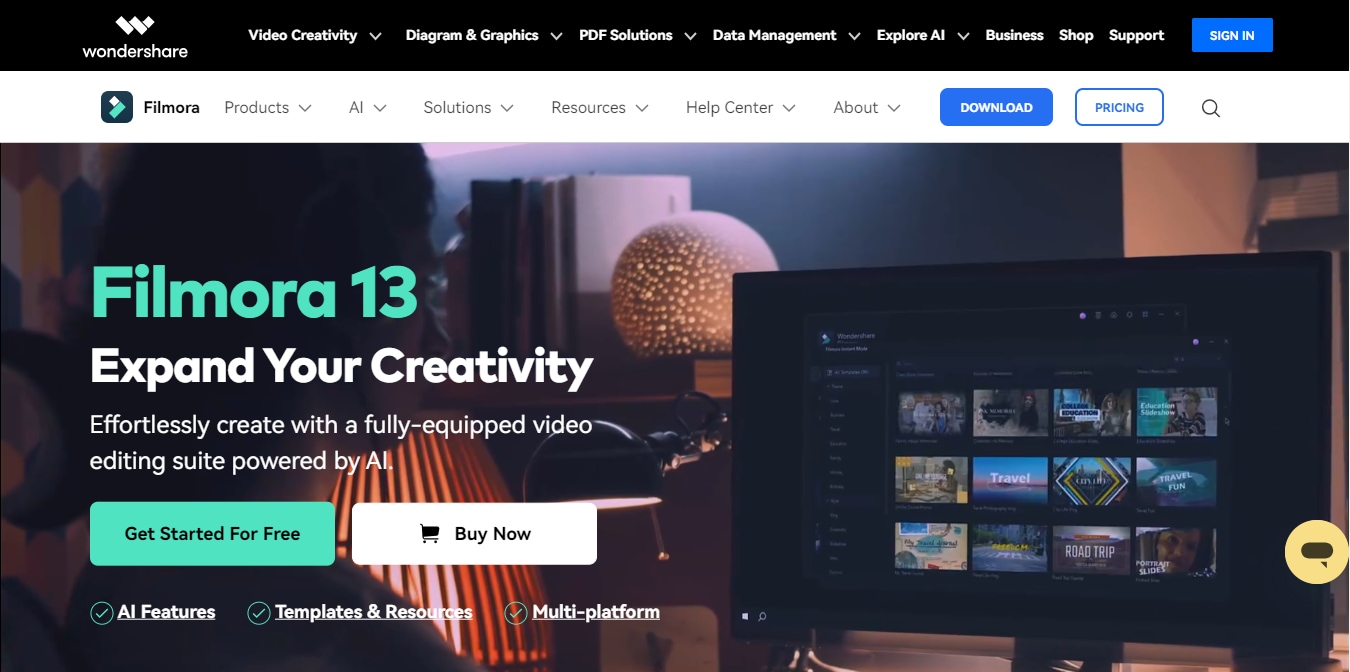Viewport: 1350px width, 672px height.
Task: Open the Explore AI menu
Action: point(911,35)
